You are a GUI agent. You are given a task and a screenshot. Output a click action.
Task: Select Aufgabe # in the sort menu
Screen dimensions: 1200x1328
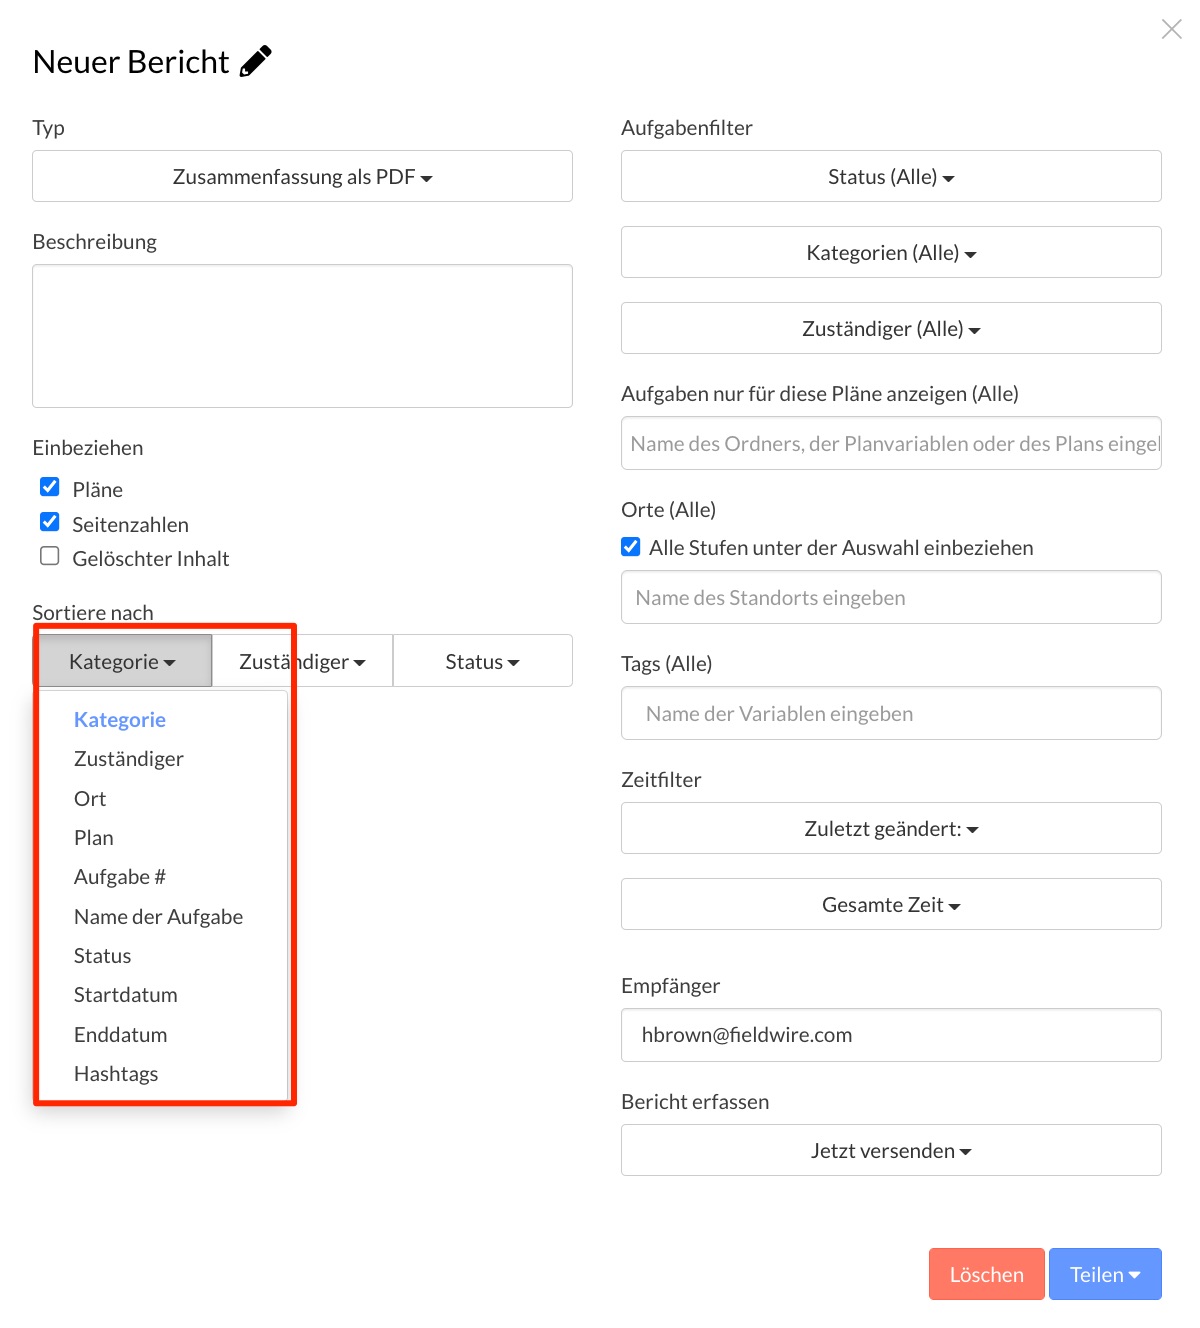[120, 877]
